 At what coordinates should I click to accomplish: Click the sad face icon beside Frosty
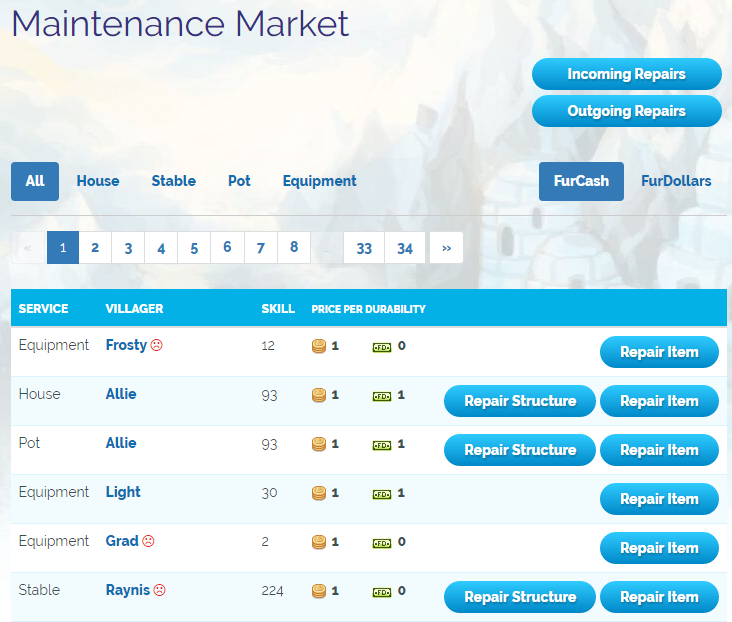coord(156,345)
